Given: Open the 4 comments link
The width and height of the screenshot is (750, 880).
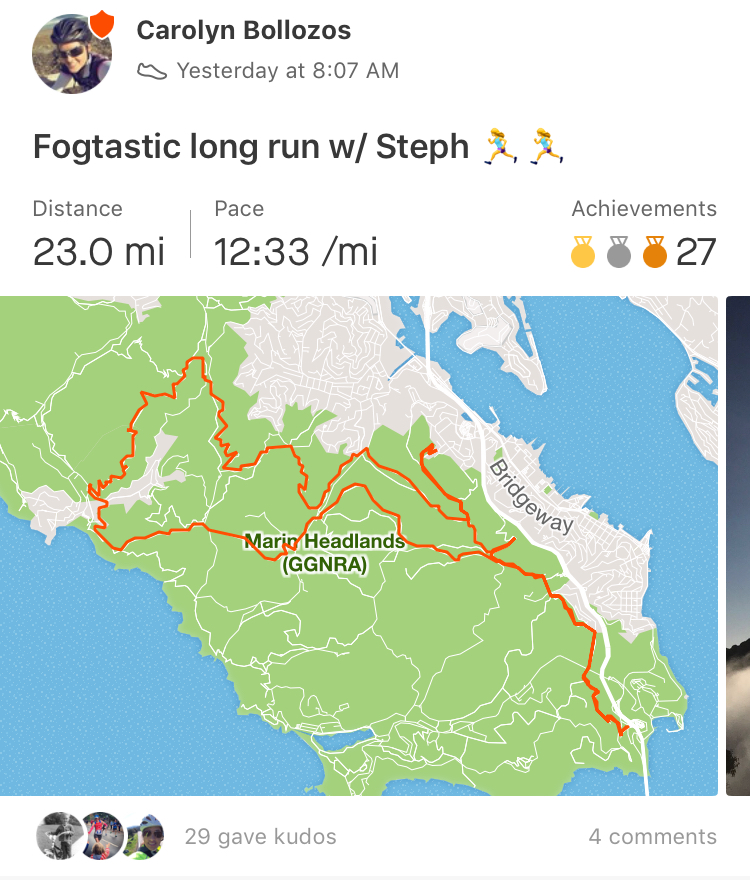Looking at the screenshot, I should click(x=652, y=837).
